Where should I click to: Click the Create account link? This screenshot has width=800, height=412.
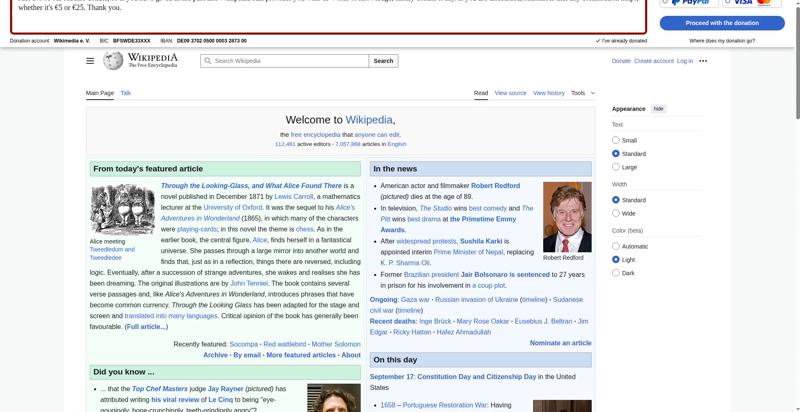pyautogui.click(x=654, y=61)
